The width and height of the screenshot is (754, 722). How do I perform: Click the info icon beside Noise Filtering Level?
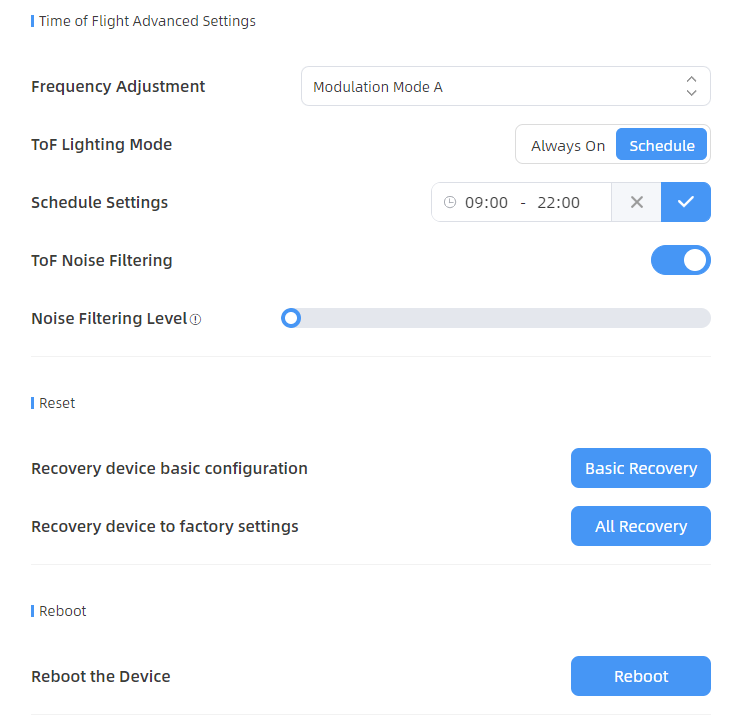196,320
